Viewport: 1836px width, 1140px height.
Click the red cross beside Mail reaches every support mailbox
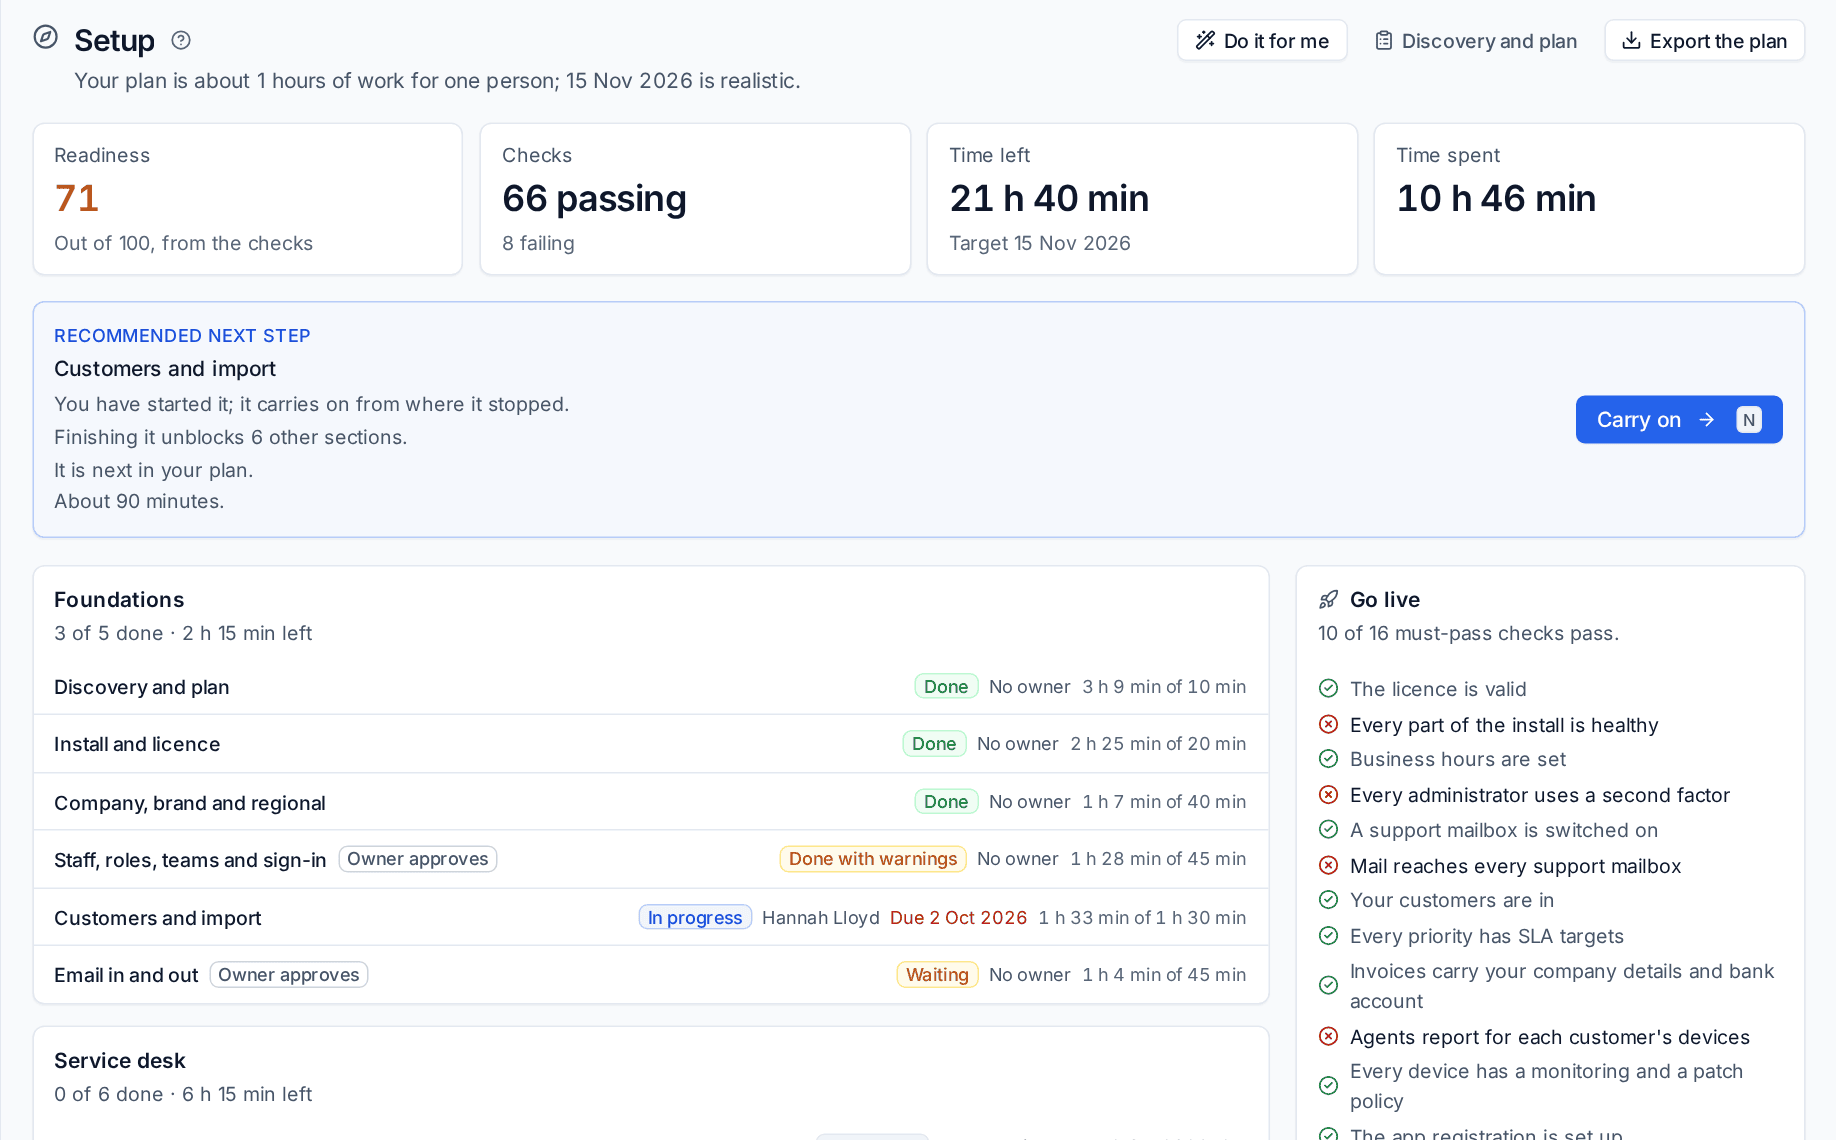(1328, 865)
